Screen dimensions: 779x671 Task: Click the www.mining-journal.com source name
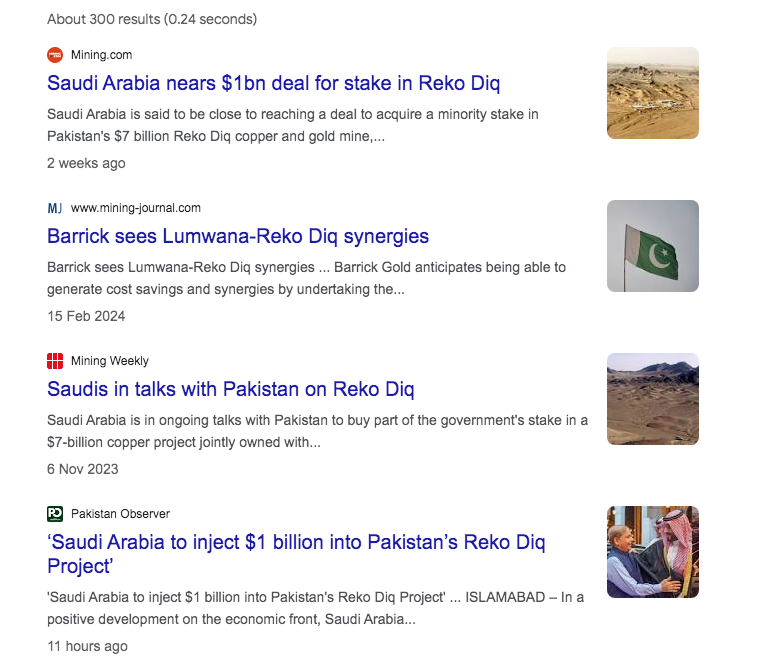136,208
